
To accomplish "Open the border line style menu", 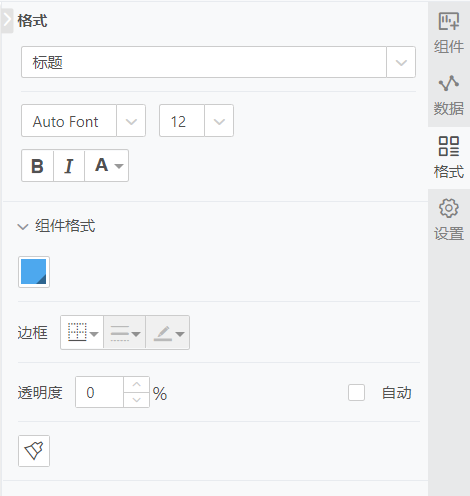I will 125,333.
